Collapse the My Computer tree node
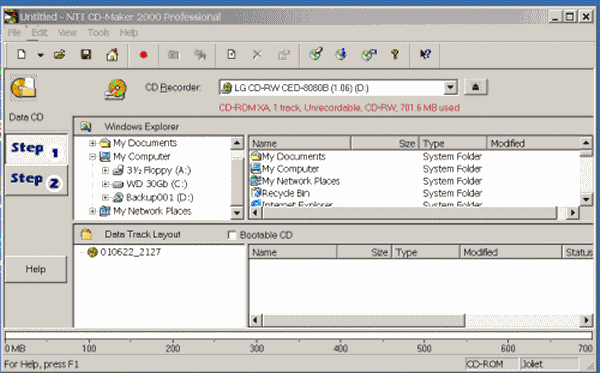The width and height of the screenshot is (600, 373). [92, 156]
